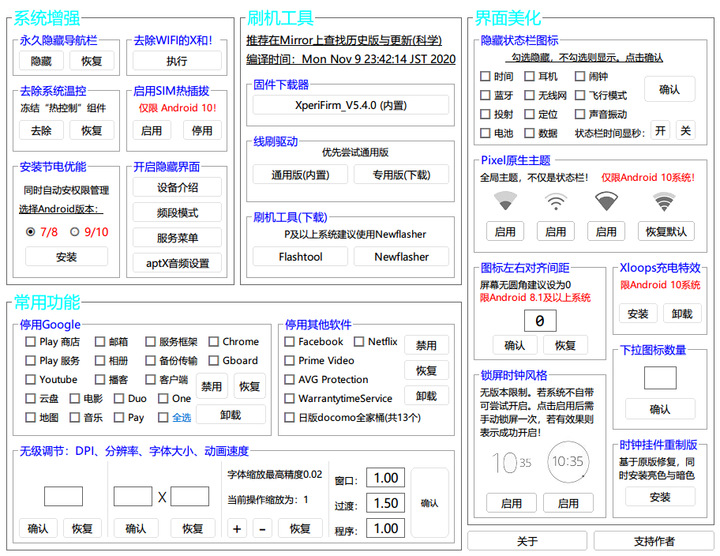
Task: Click 执行 to remove WiFi X mark
Action: click(x=177, y=61)
